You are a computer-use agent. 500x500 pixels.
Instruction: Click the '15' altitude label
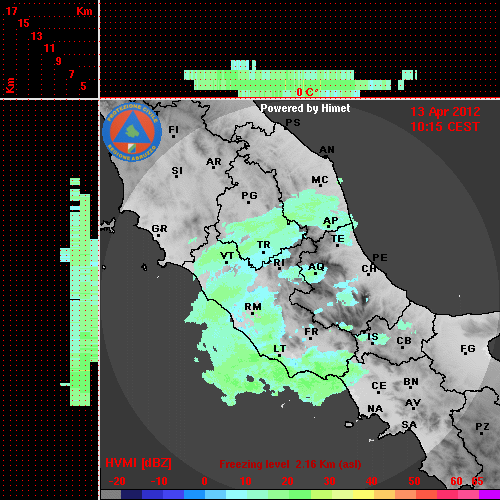click(x=24, y=23)
